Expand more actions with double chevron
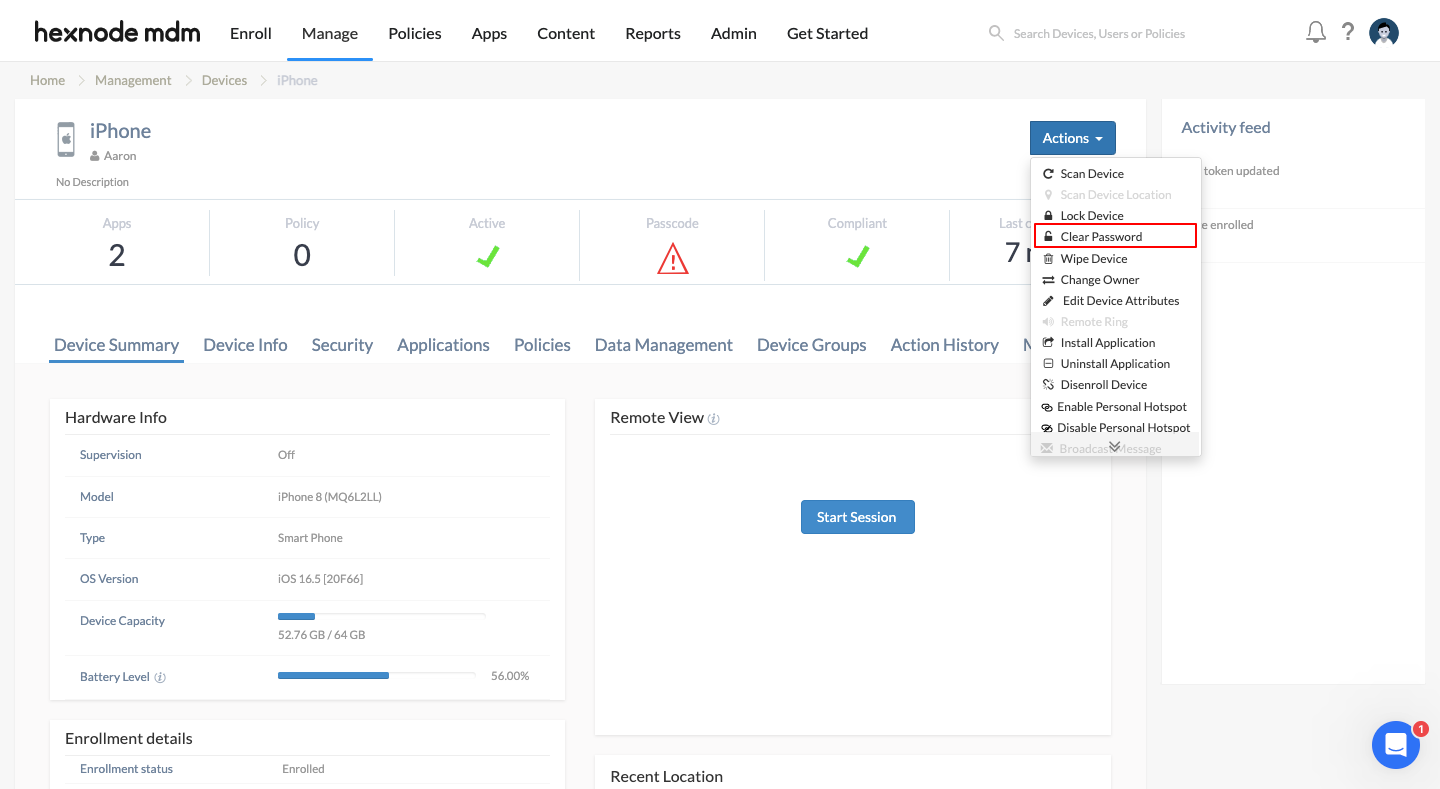 pos(1114,447)
